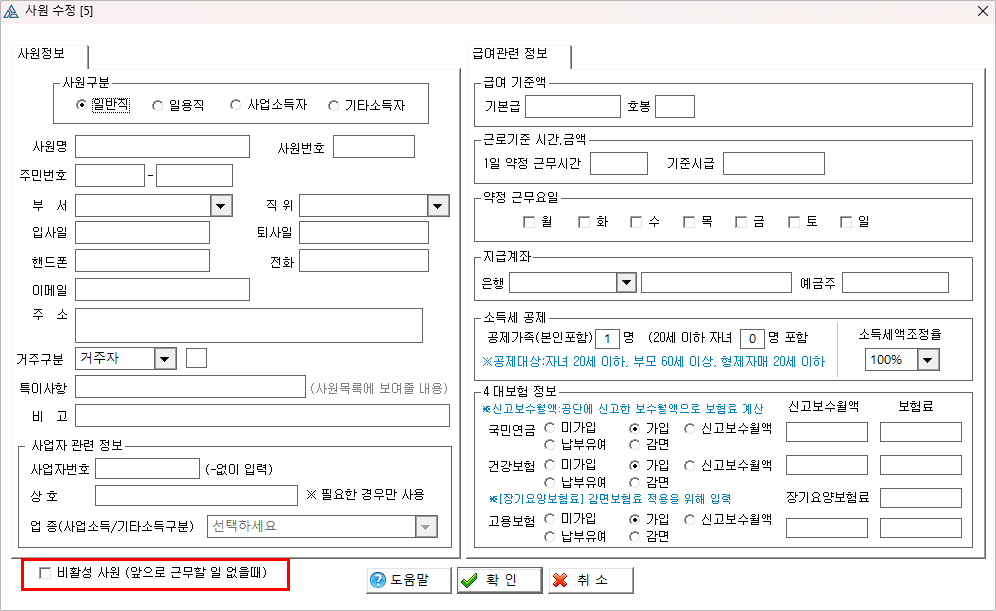Click the 사업자번호 input field

147,469
